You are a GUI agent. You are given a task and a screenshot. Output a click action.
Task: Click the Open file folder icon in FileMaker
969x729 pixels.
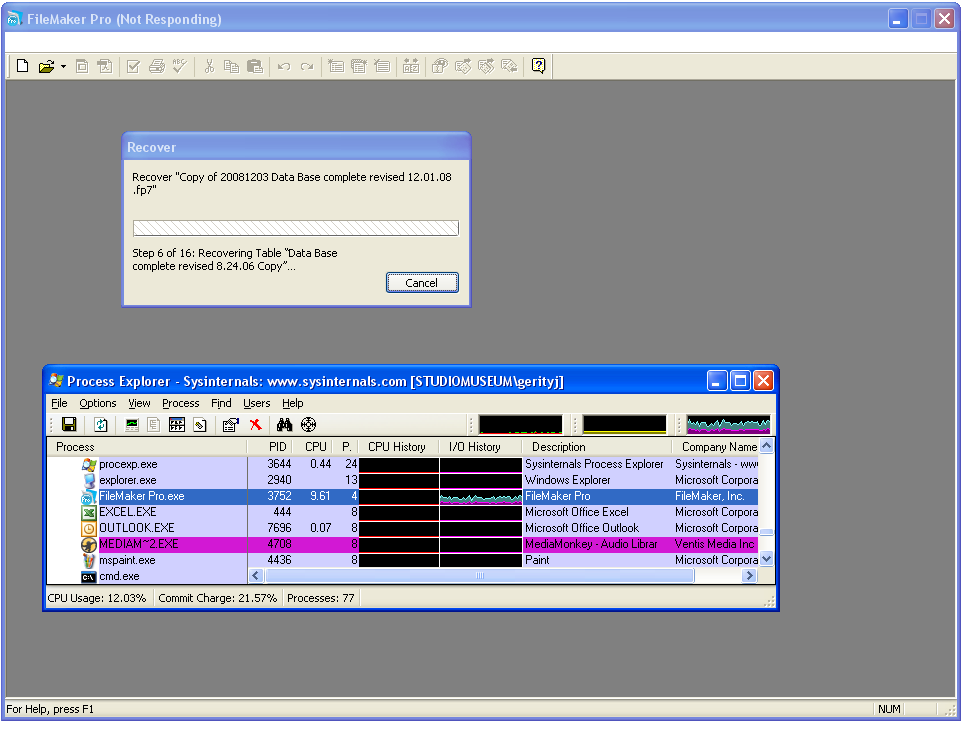click(x=46, y=67)
